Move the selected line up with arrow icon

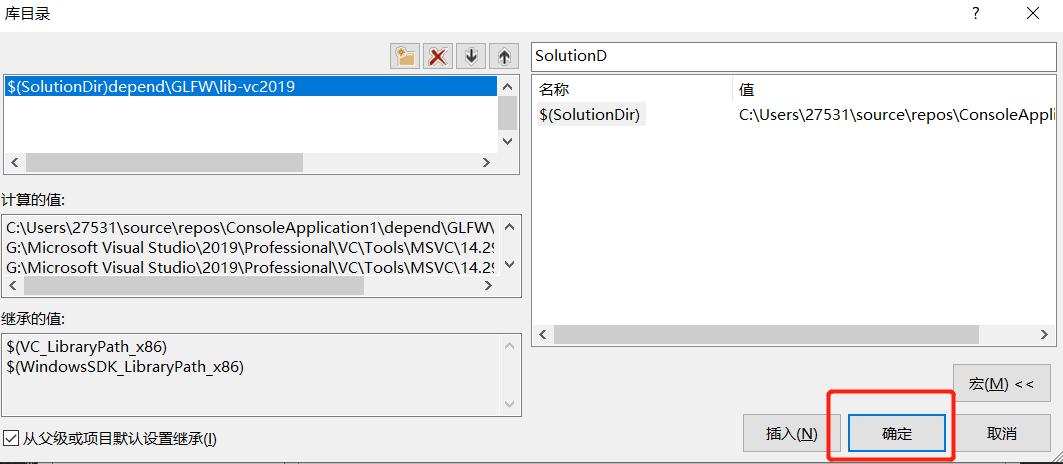[x=504, y=56]
